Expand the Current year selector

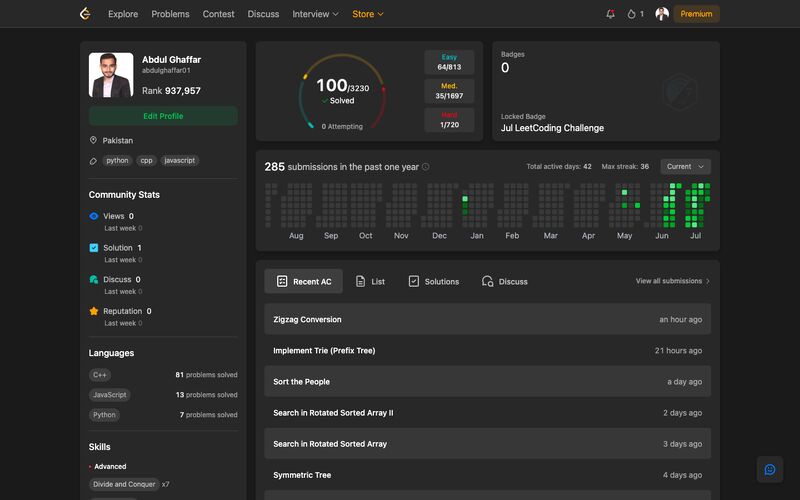tap(685, 167)
